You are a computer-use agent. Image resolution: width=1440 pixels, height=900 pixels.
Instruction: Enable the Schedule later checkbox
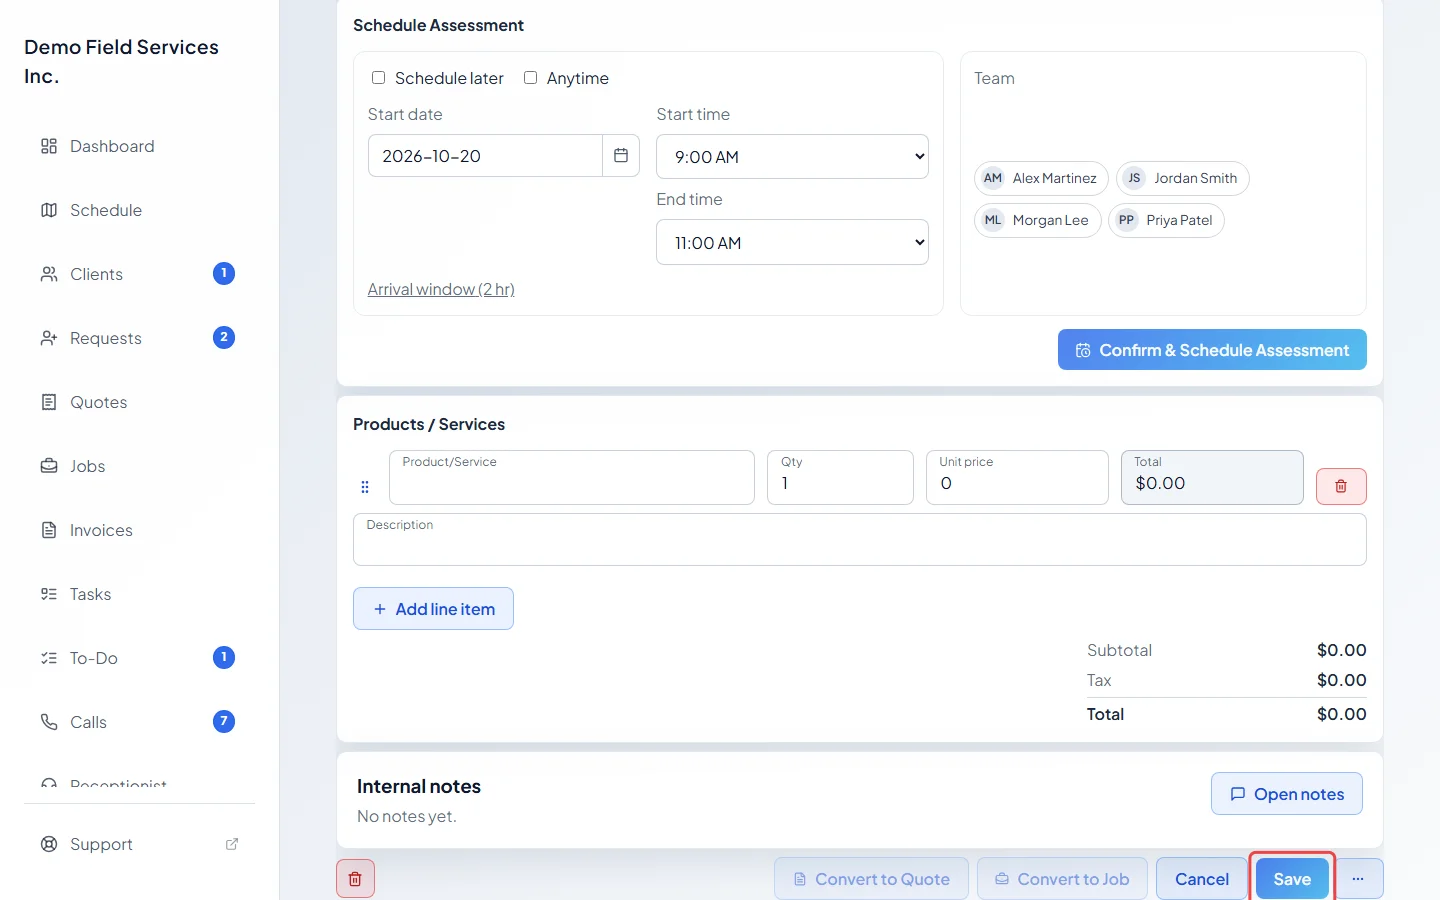[x=378, y=77]
